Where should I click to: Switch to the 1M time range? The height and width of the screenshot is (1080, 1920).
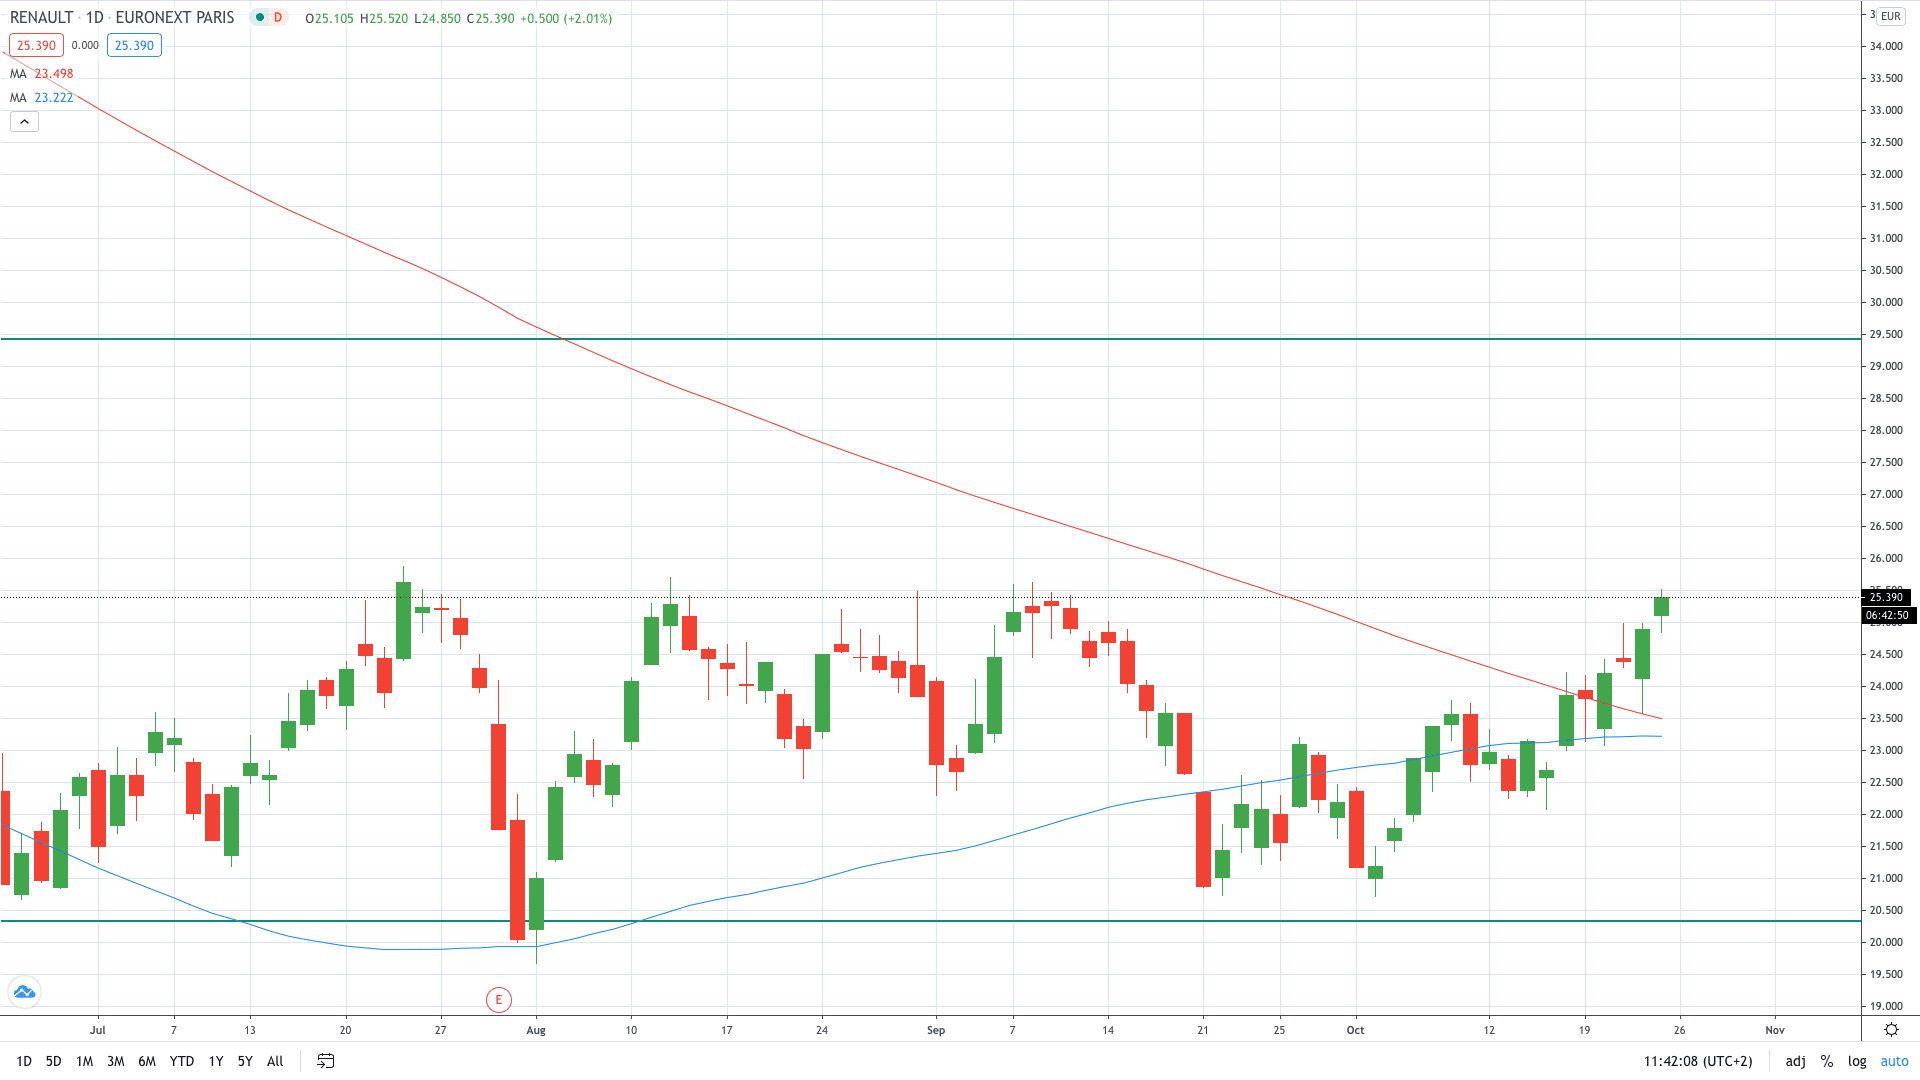pyautogui.click(x=84, y=1061)
